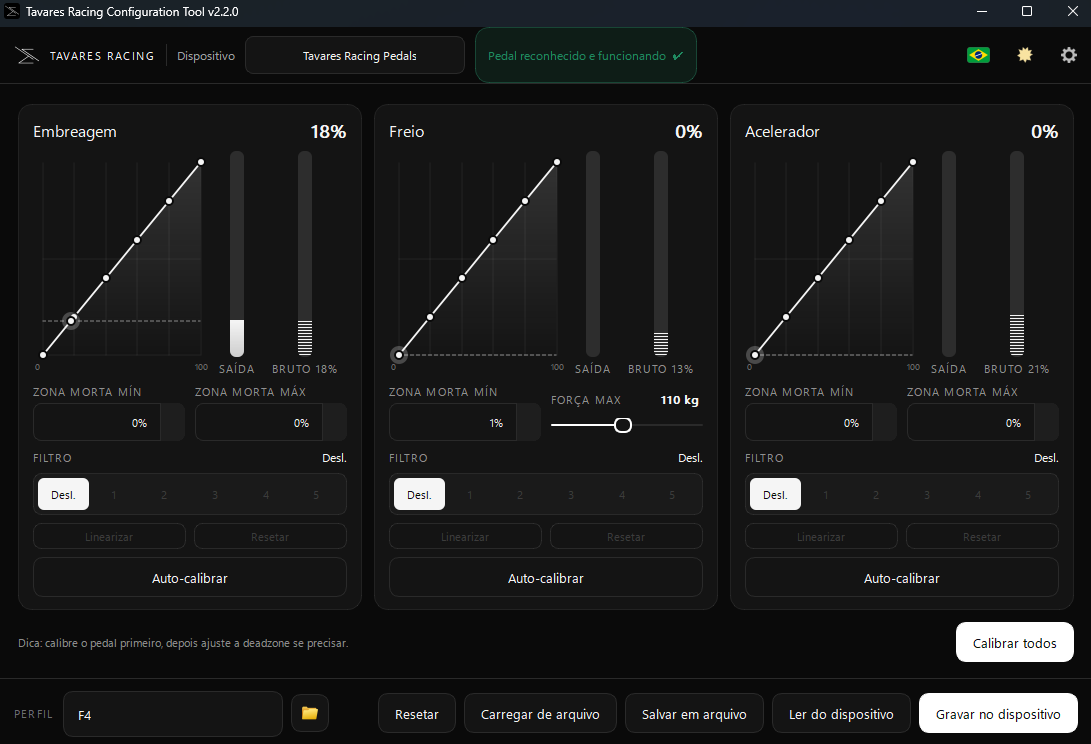Set Acelerador filter to Desl.

click(775, 495)
